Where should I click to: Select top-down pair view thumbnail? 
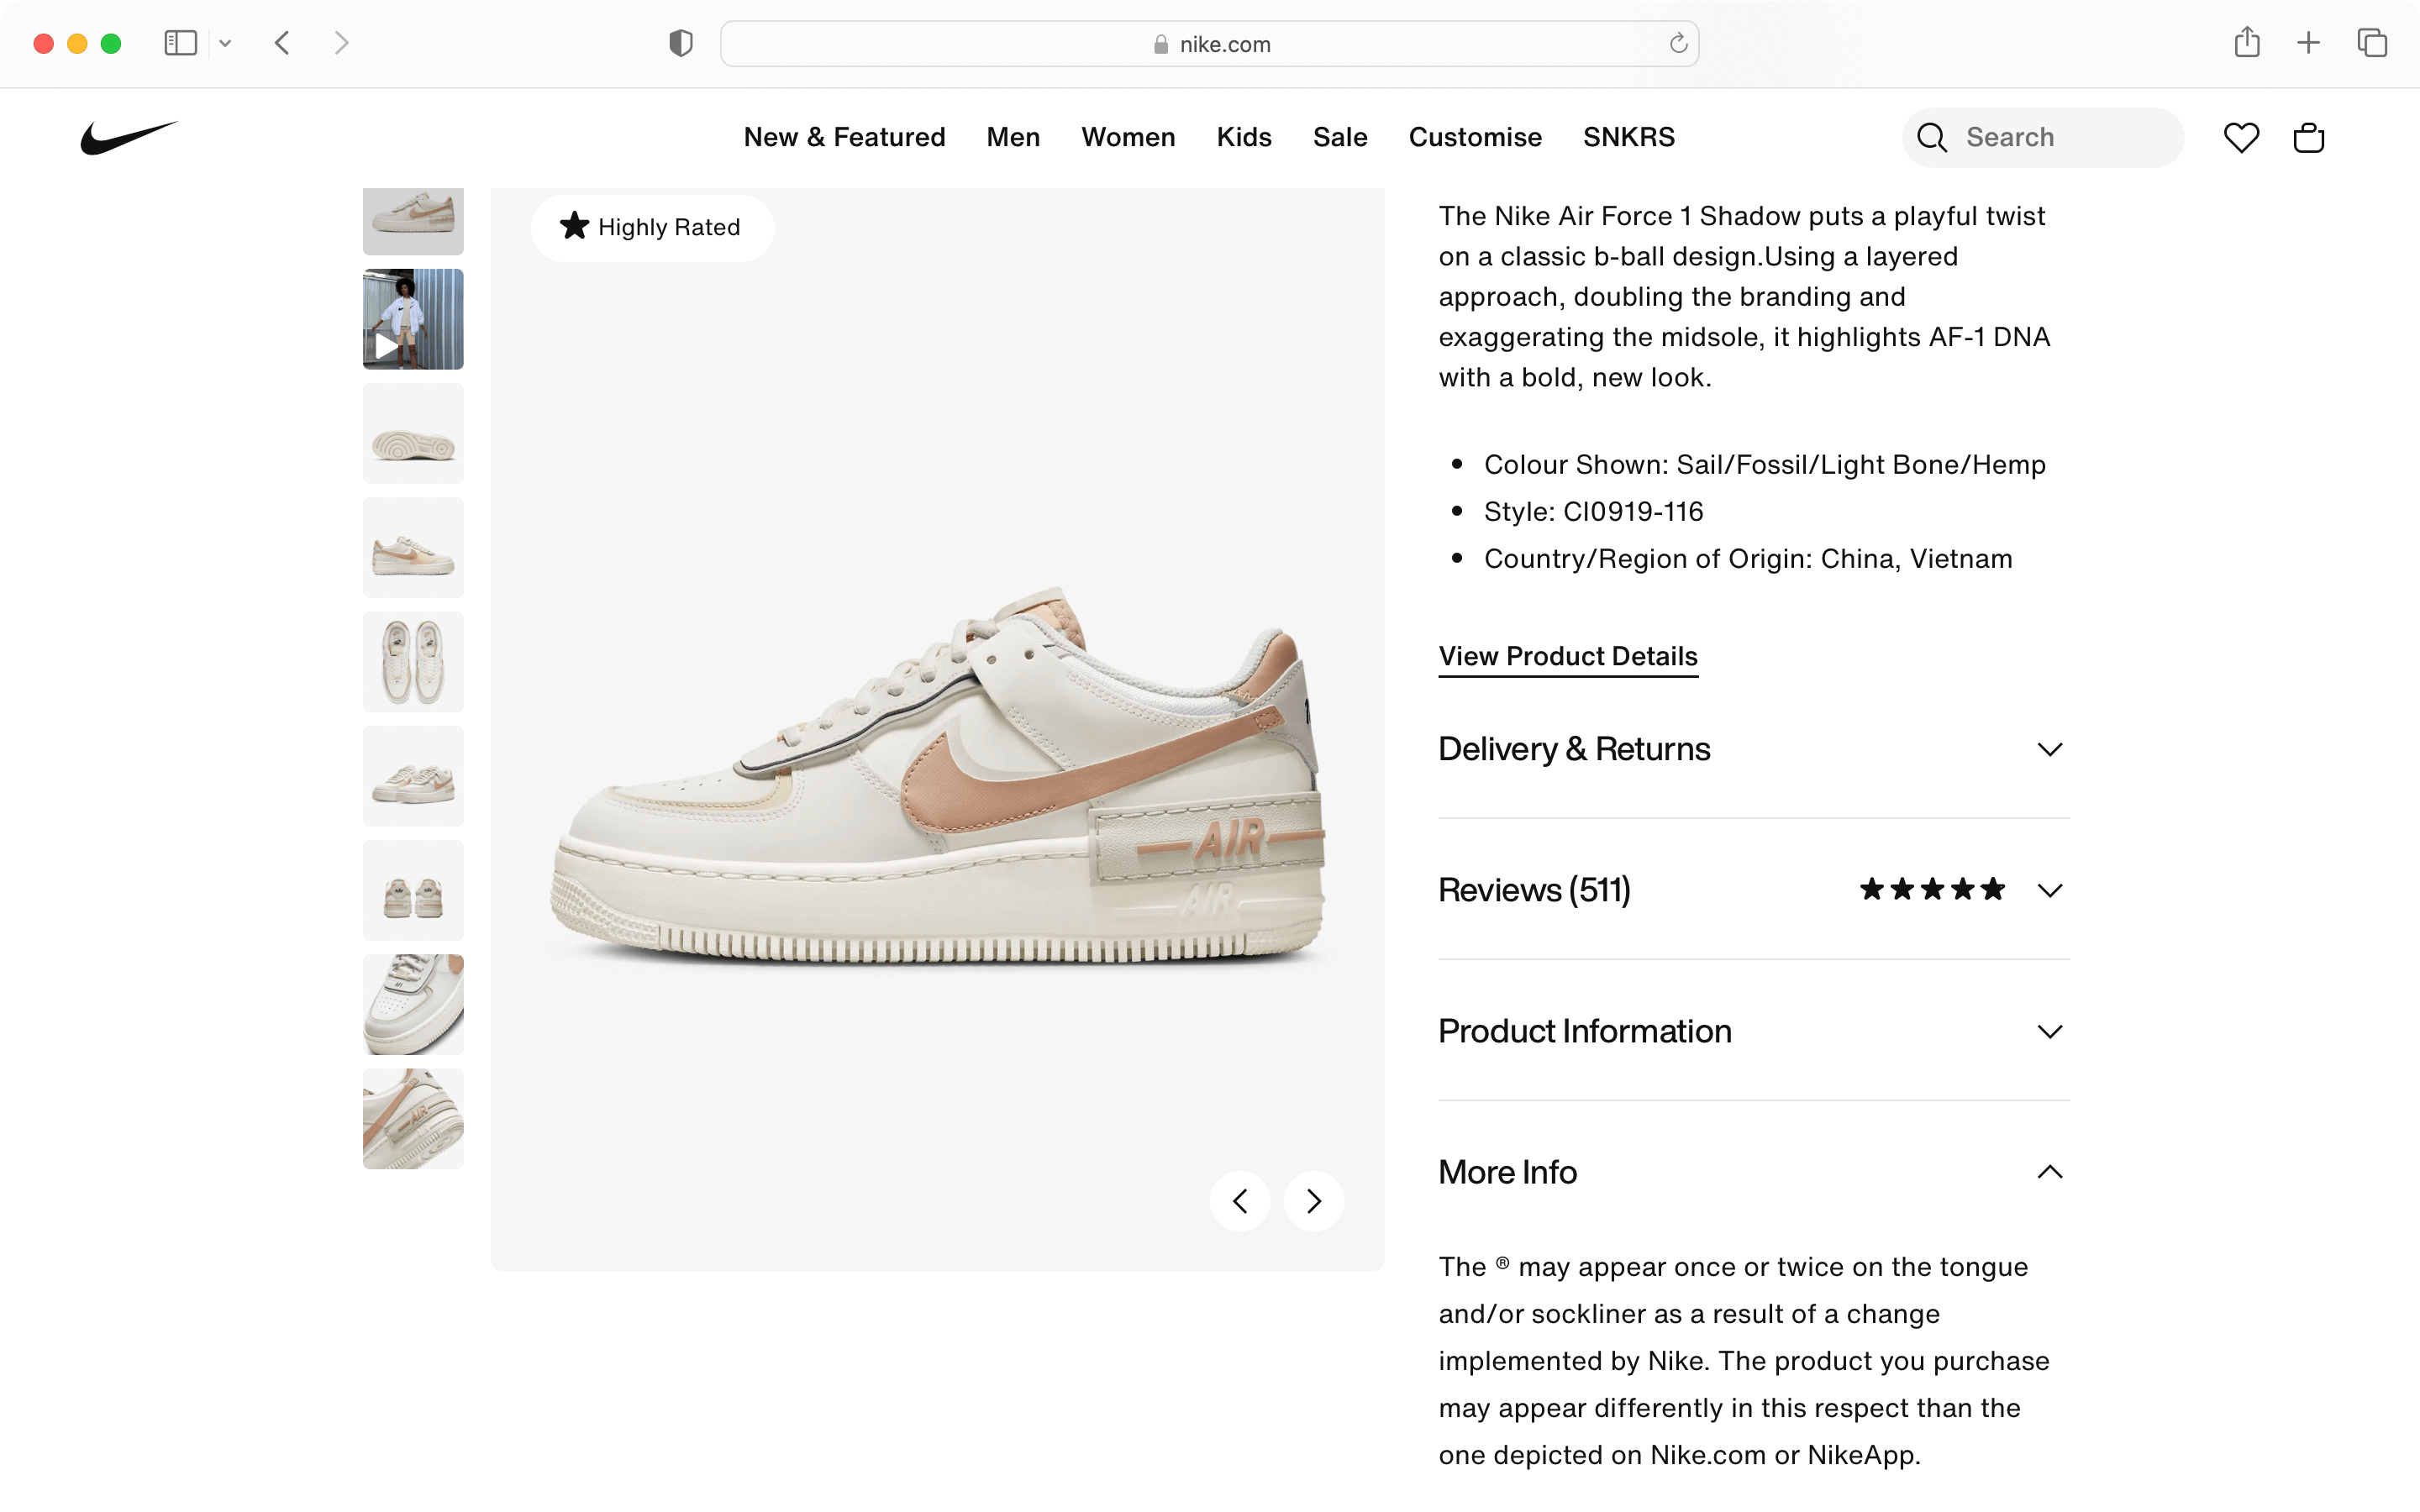[x=413, y=662]
